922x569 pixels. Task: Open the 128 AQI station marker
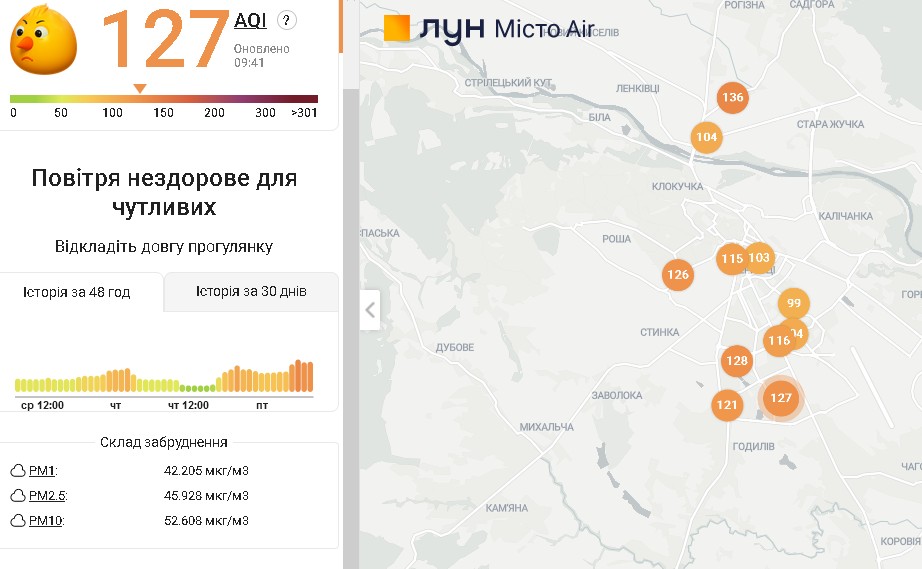pyautogui.click(x=737, y=360)
